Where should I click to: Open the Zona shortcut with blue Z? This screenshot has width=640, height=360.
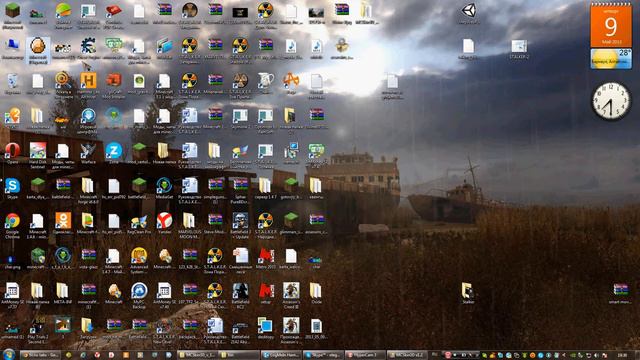[113, 153]
